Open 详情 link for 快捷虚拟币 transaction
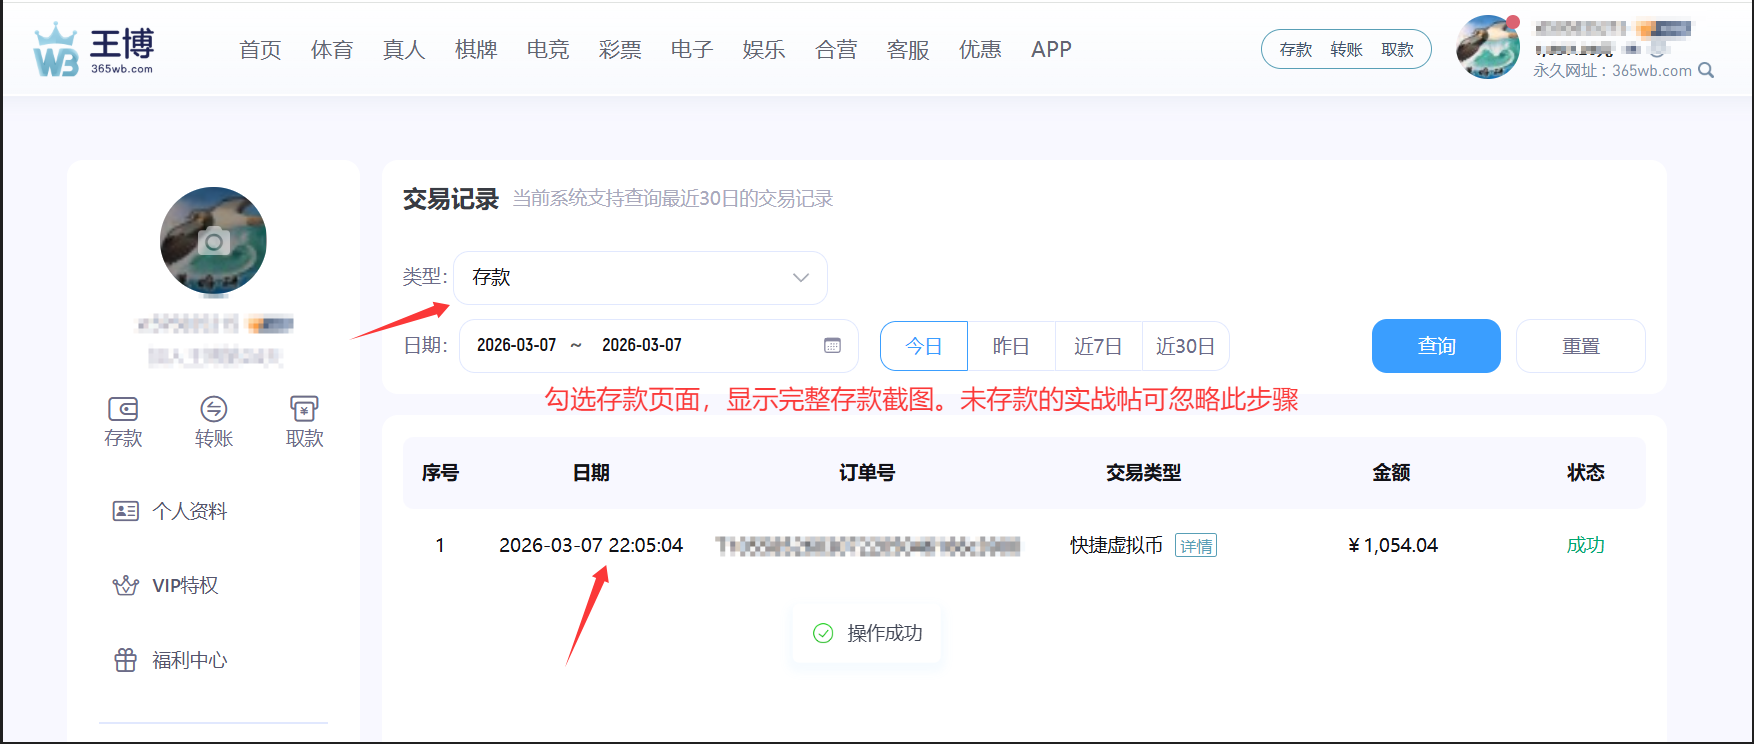The height and width of the screenshot is (744, 1754). pos(1195,546)
